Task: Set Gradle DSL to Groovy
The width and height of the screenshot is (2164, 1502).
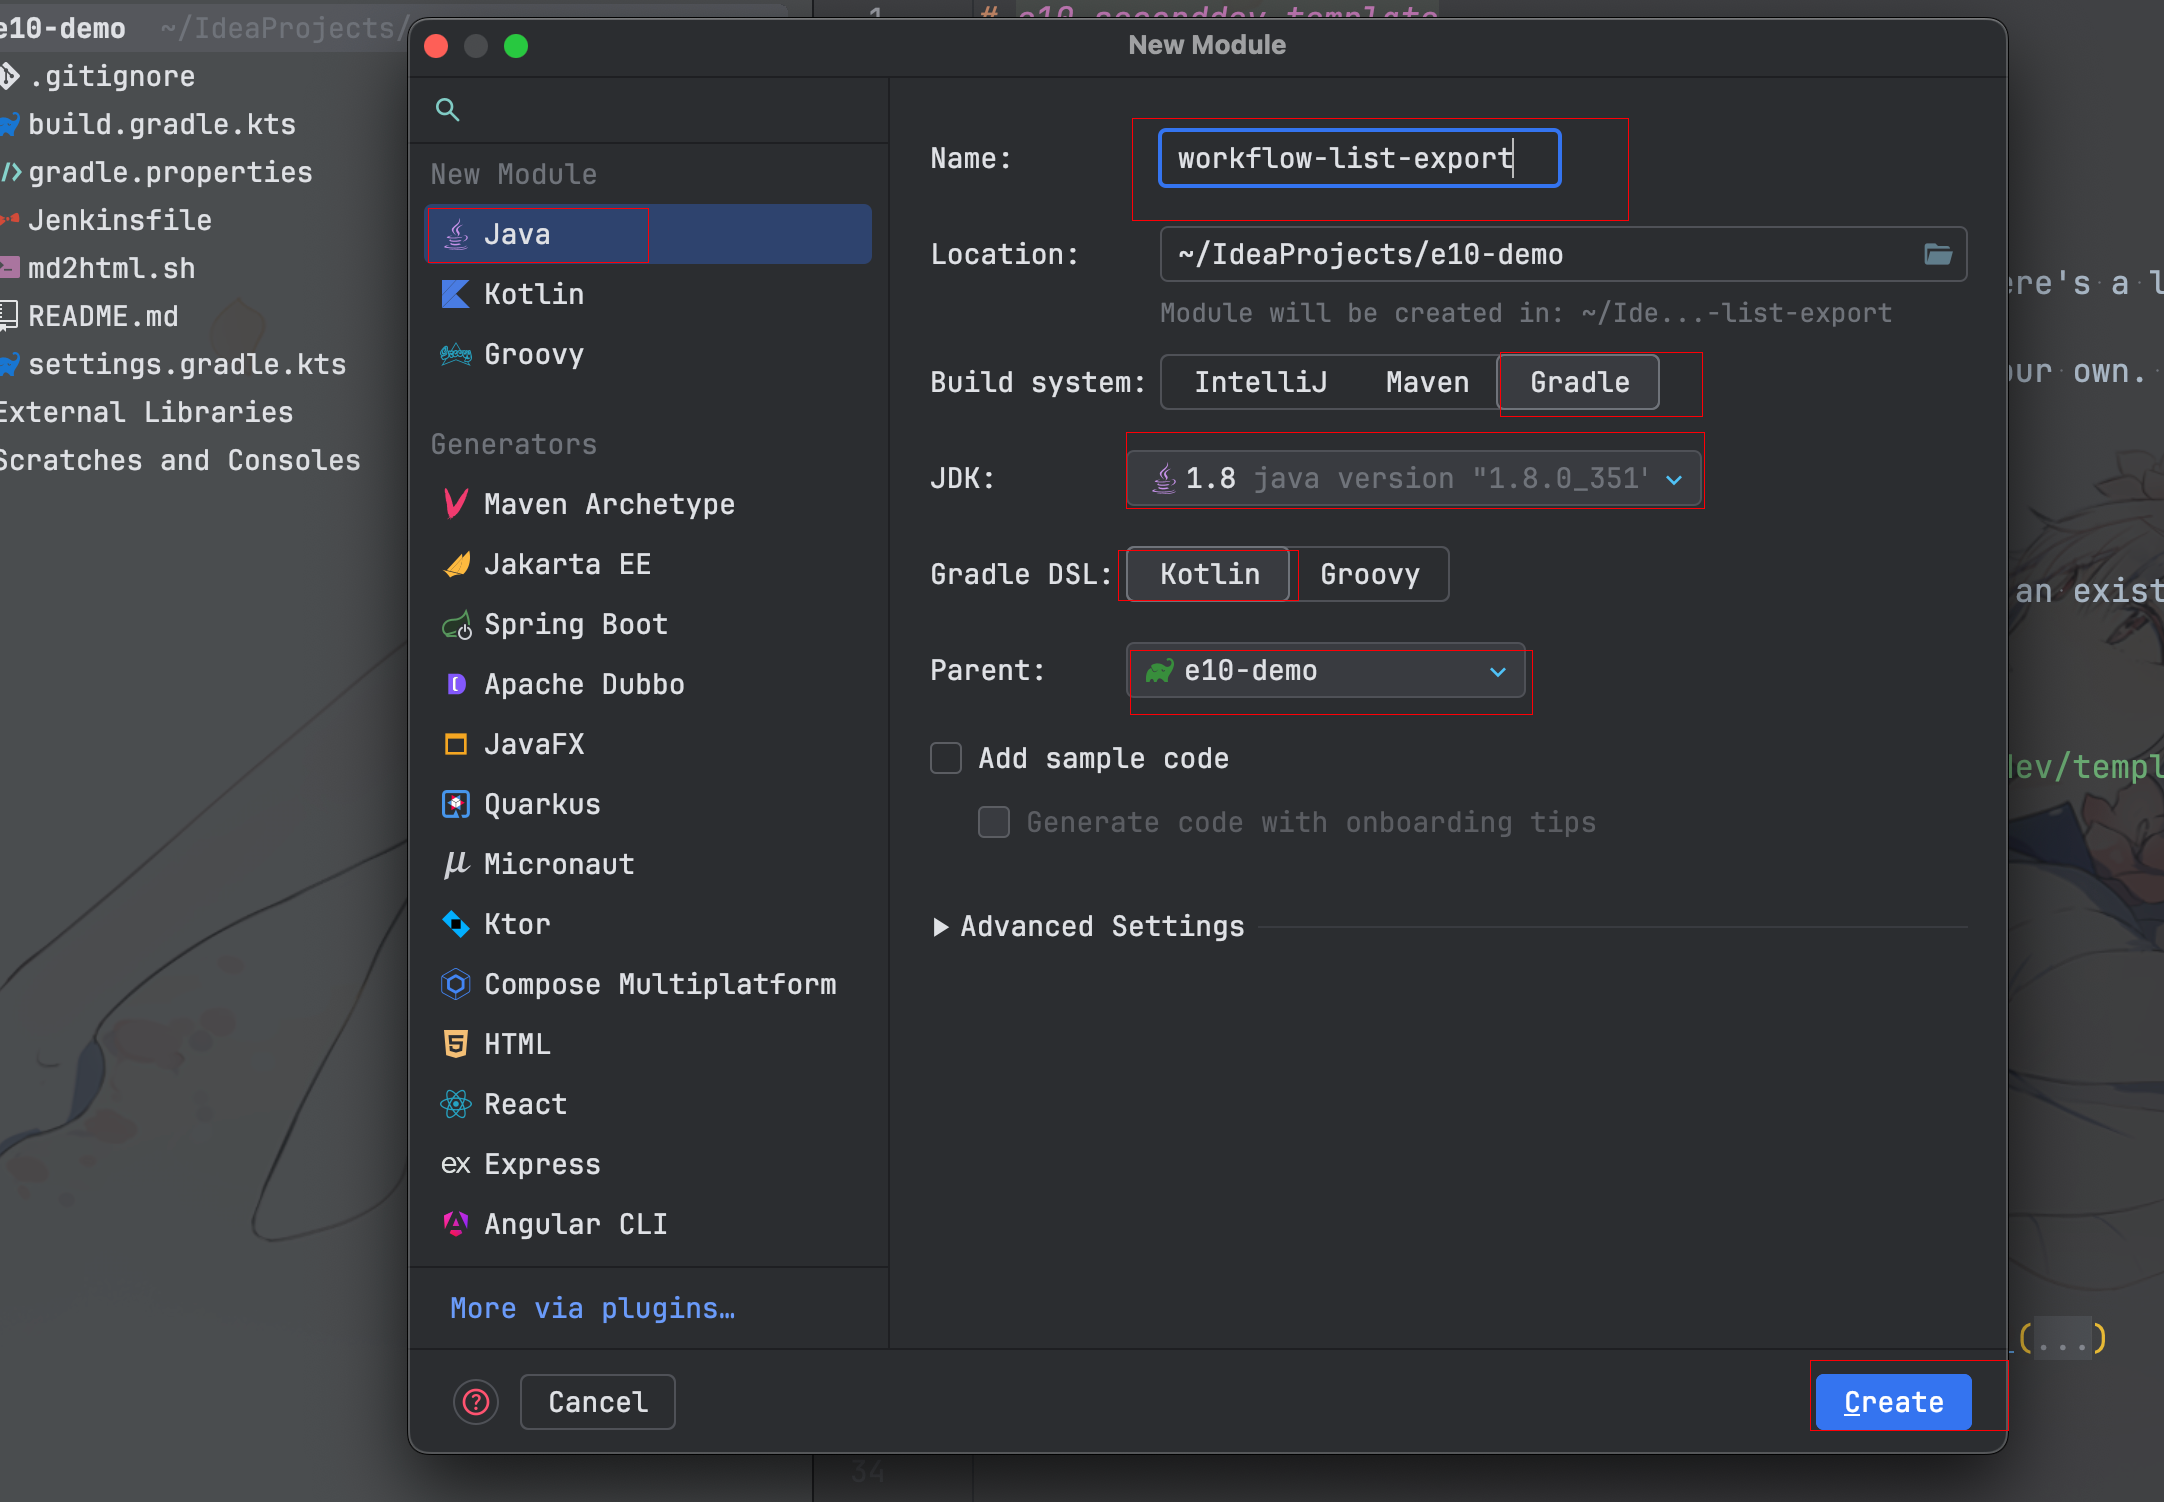Action: 1369,574
